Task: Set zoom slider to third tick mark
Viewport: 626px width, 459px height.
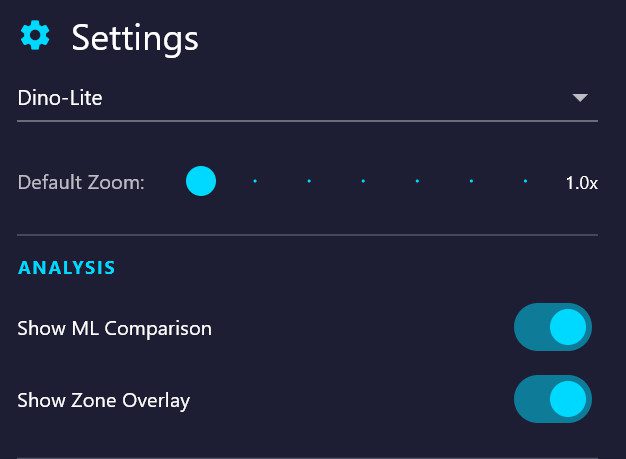Action: tap(309, 182)
